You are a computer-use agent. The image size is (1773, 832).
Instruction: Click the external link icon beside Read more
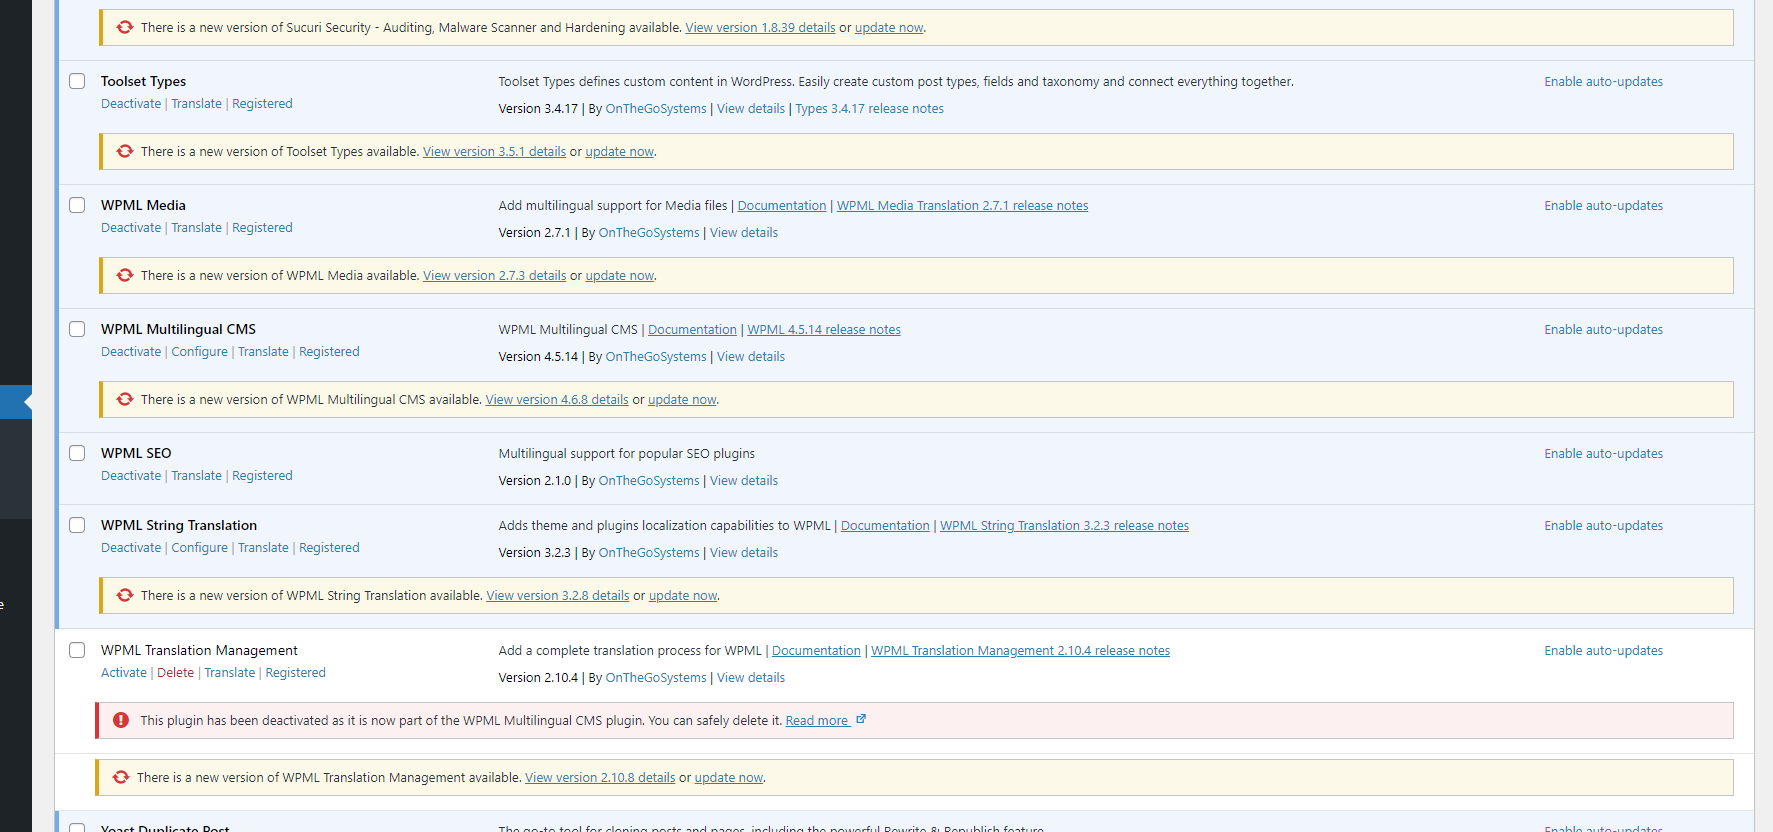pyautogui.click(x=861, y=719)
